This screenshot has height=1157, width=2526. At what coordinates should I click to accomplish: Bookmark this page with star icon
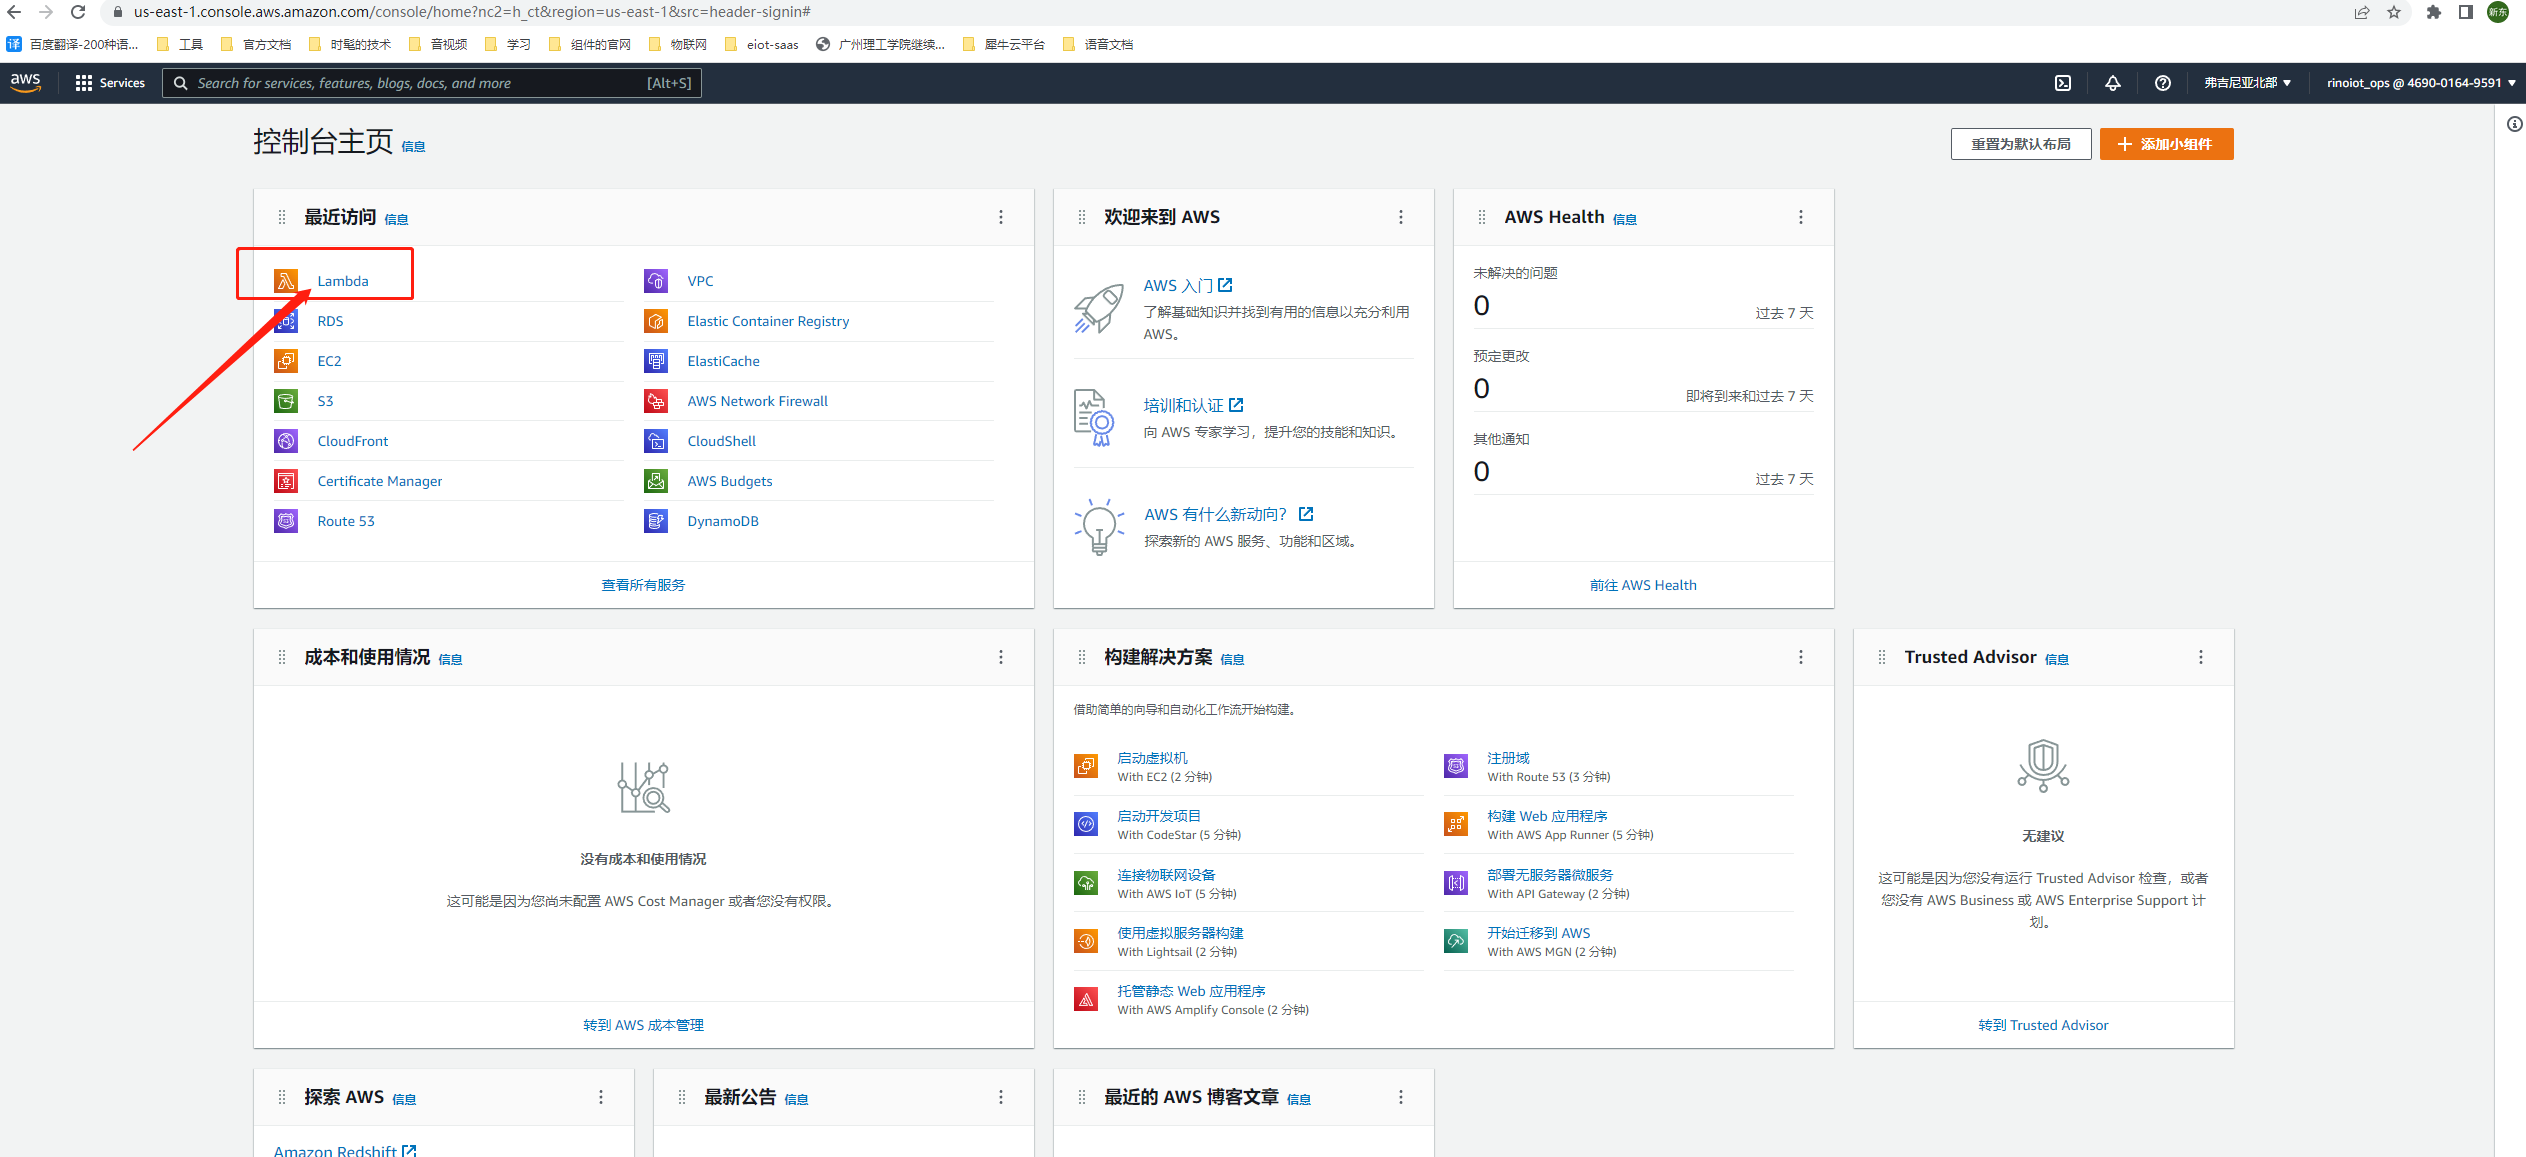[2393, 12]
